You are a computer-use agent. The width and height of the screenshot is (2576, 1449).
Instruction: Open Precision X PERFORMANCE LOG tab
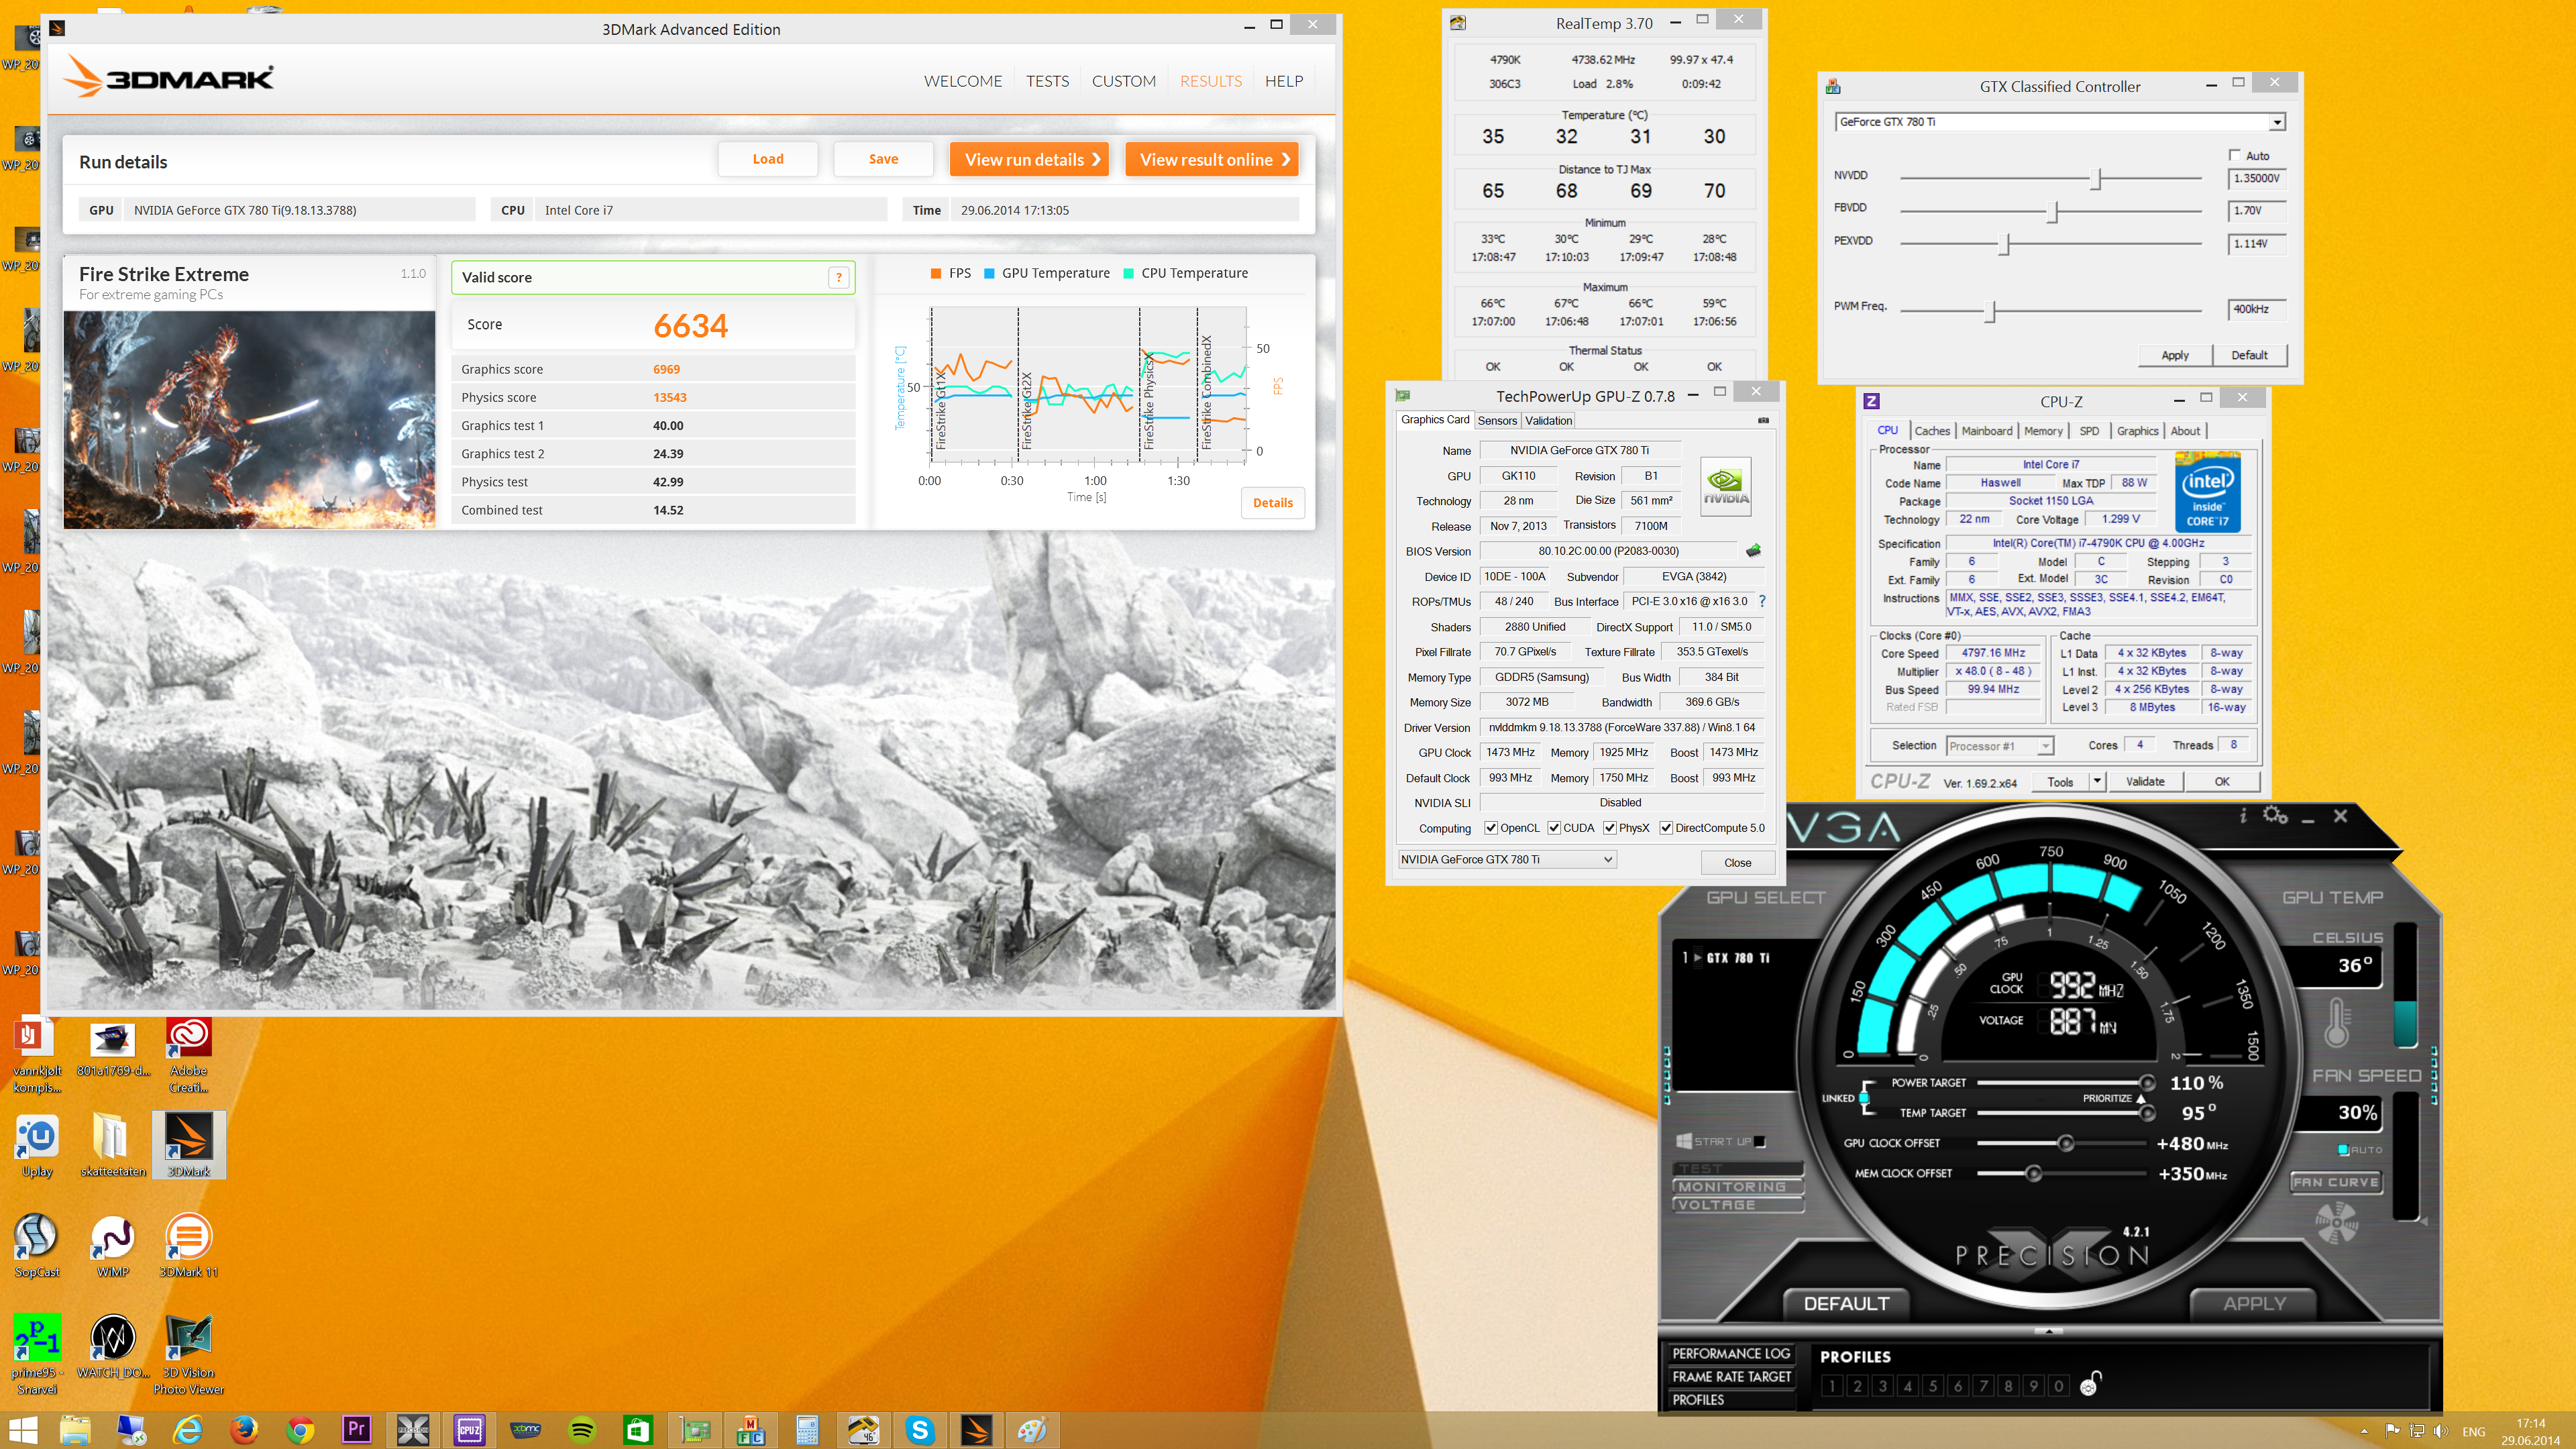point(1731,1353)
